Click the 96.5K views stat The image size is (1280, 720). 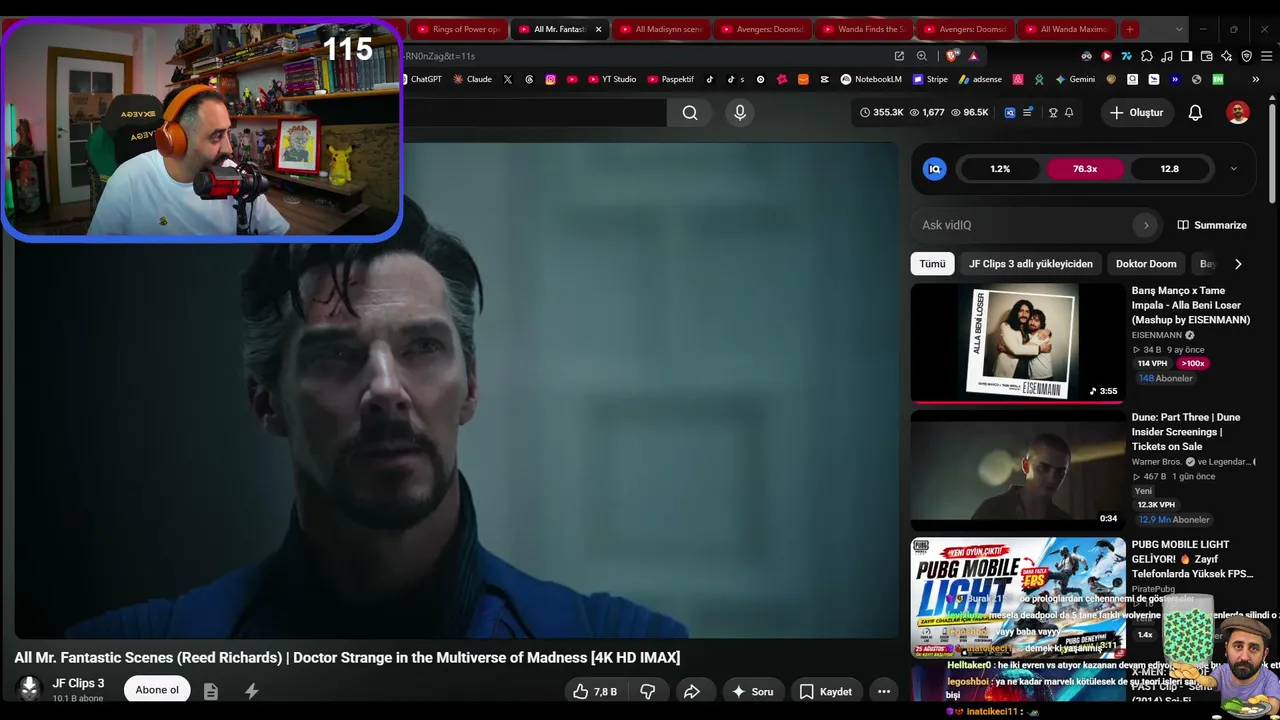[969, 113]
